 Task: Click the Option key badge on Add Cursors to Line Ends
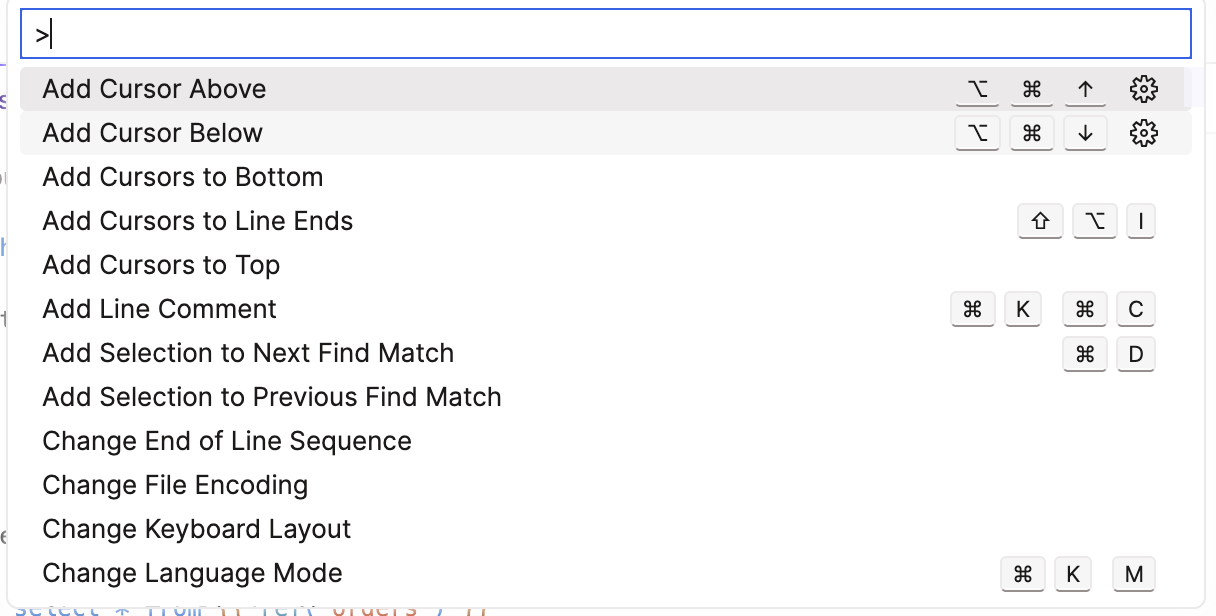pyautogui.click(x=1094, y=221)
